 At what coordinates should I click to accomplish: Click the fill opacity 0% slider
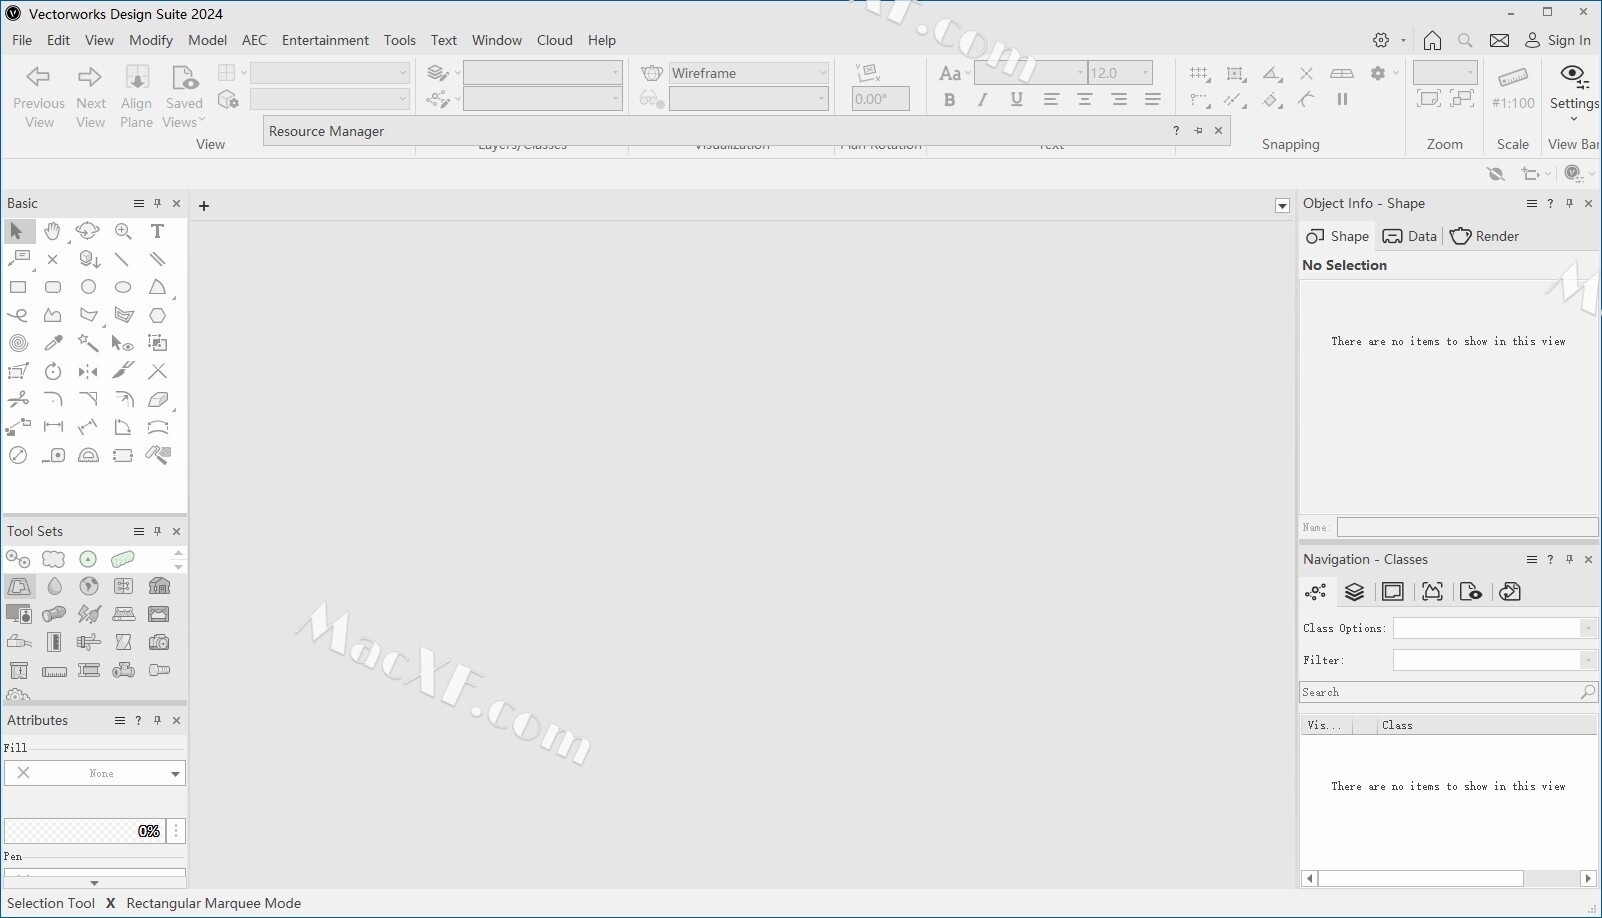(x=85, y=831)
